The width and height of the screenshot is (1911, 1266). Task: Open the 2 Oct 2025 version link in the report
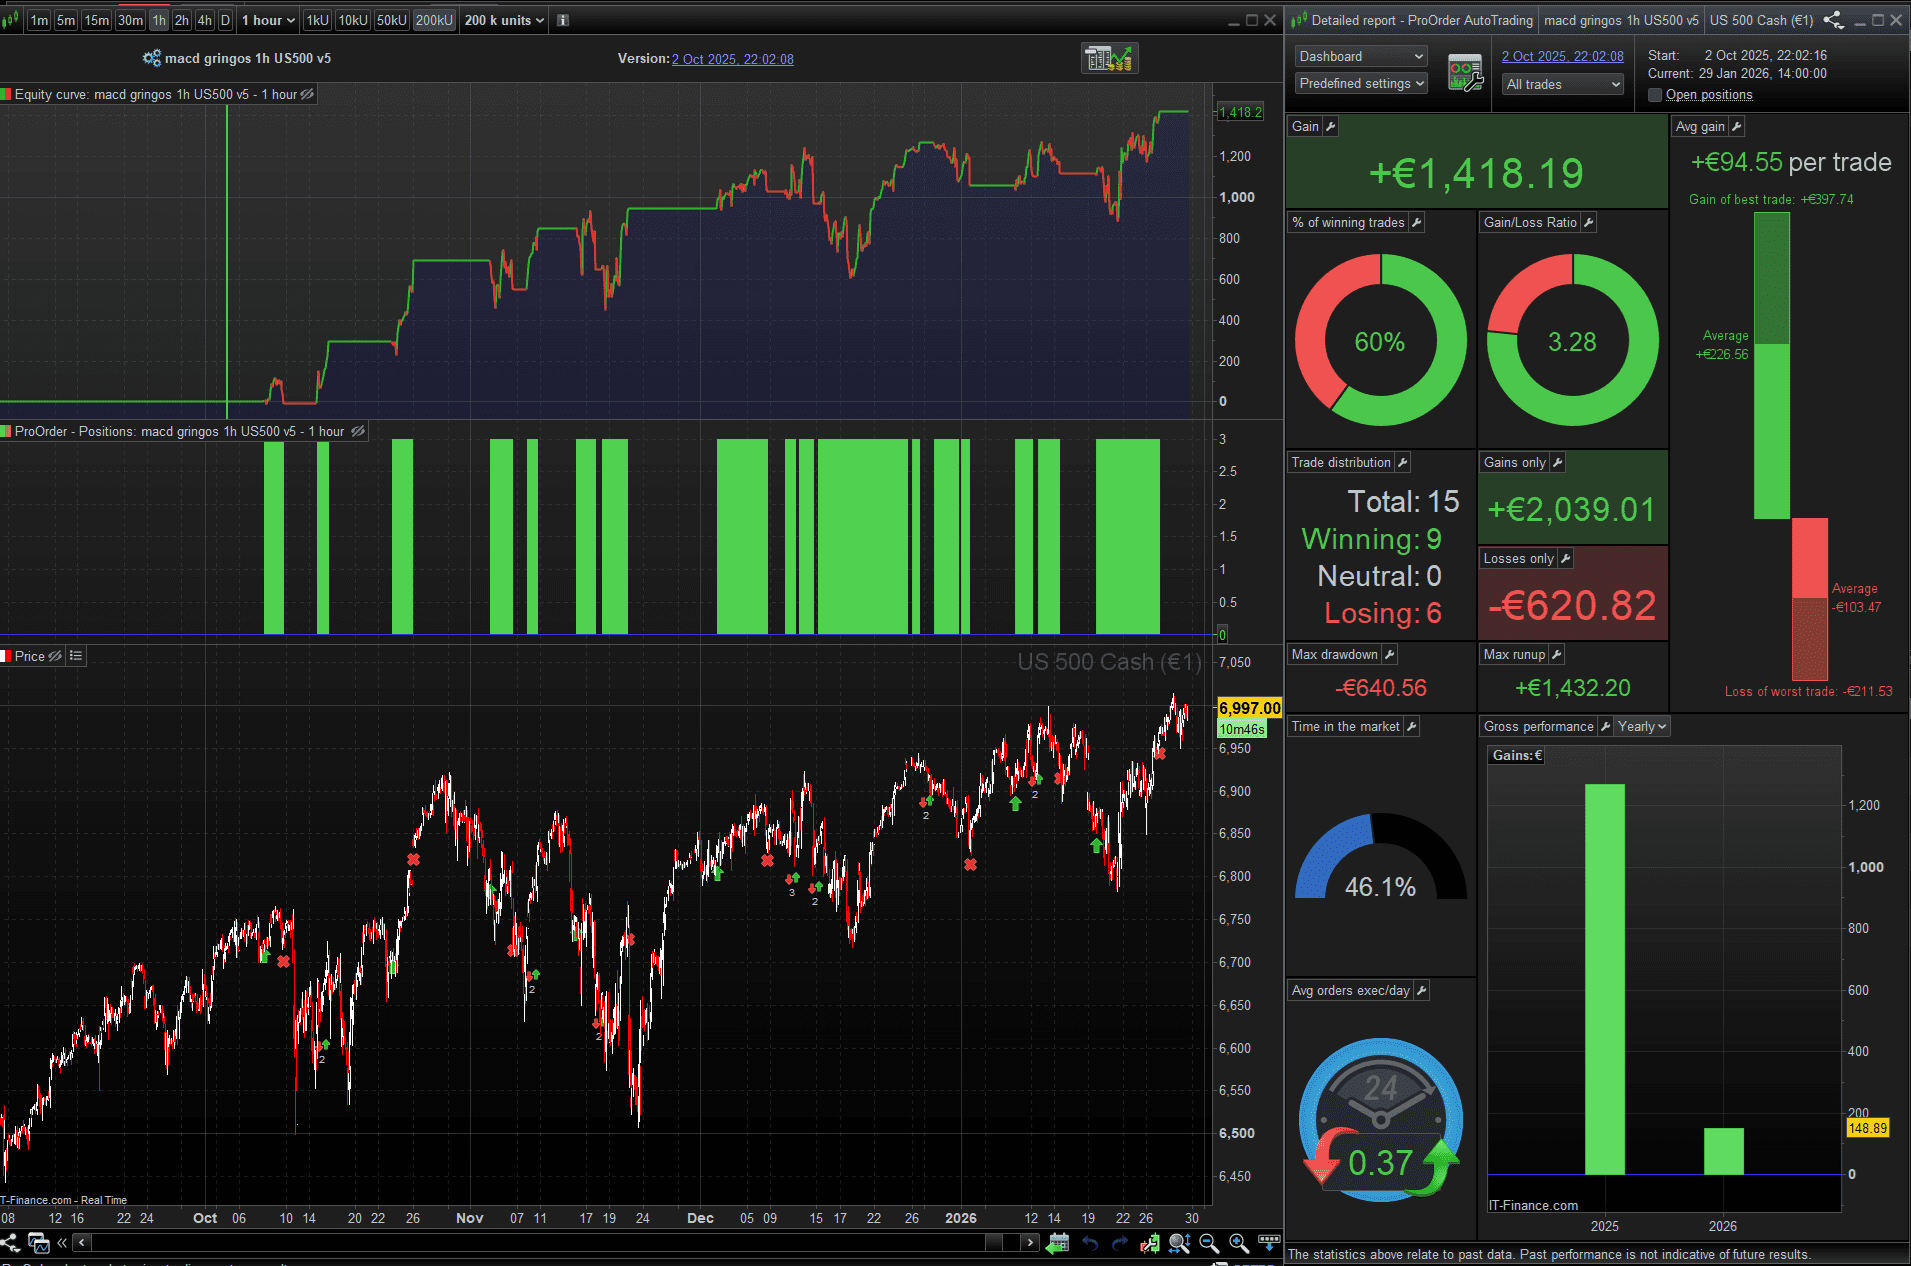[1563, 56]
